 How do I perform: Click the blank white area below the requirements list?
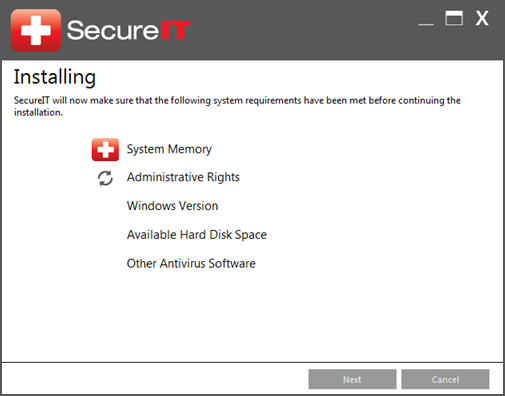[252, 317]
